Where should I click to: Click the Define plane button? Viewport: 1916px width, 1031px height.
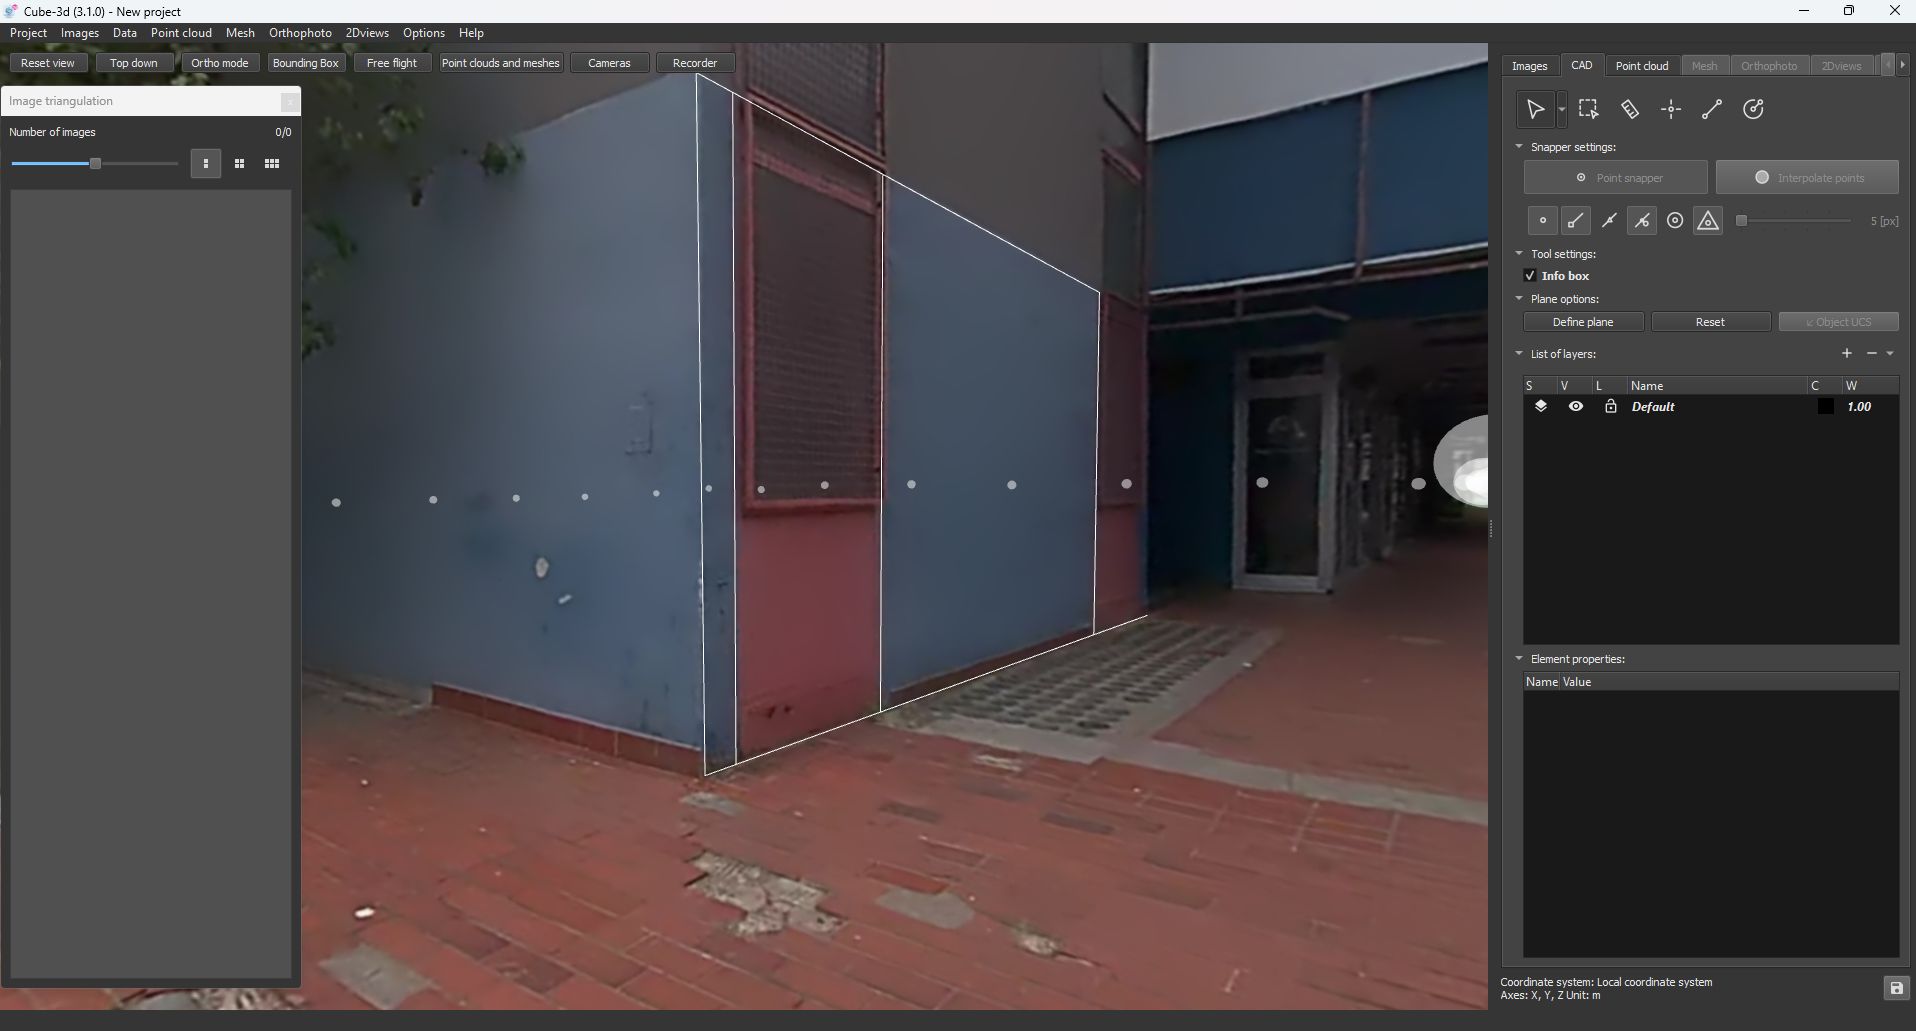click(x=1582, y=322)
